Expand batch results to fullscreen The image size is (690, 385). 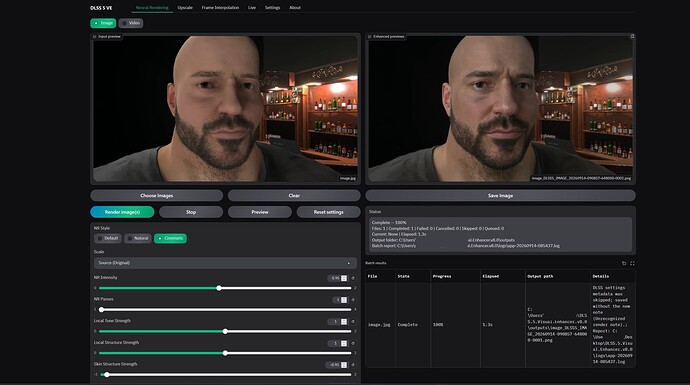click(x=632, y=263)
